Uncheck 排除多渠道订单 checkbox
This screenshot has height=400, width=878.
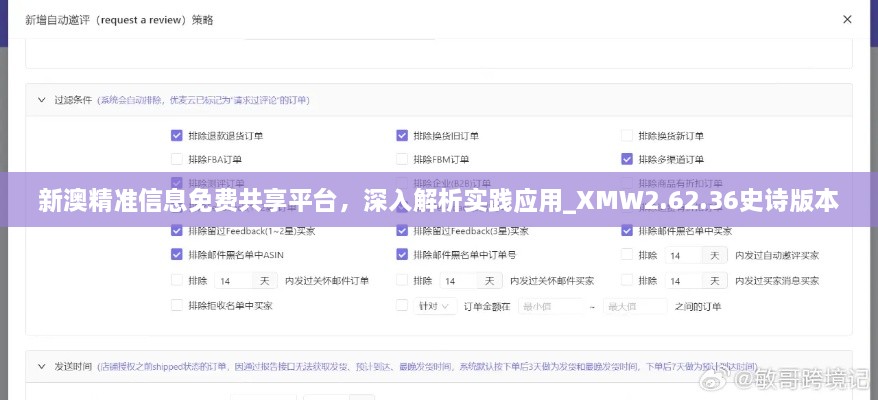pos(627,159)
